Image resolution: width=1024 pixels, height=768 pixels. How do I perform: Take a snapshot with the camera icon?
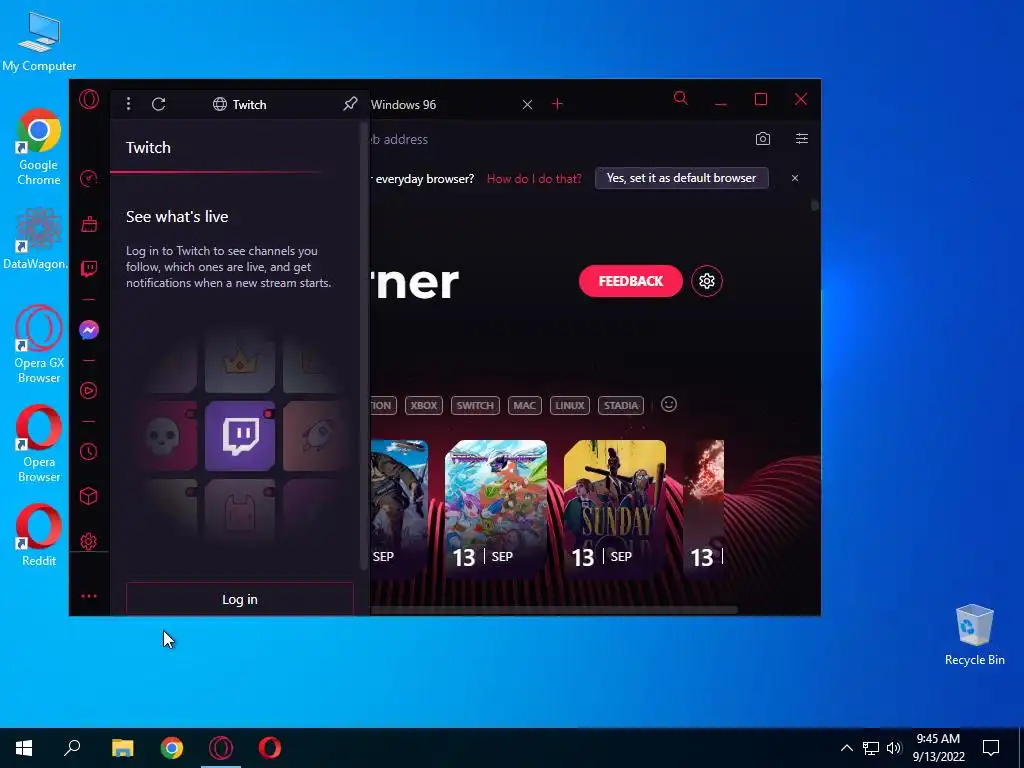[763, 138]
